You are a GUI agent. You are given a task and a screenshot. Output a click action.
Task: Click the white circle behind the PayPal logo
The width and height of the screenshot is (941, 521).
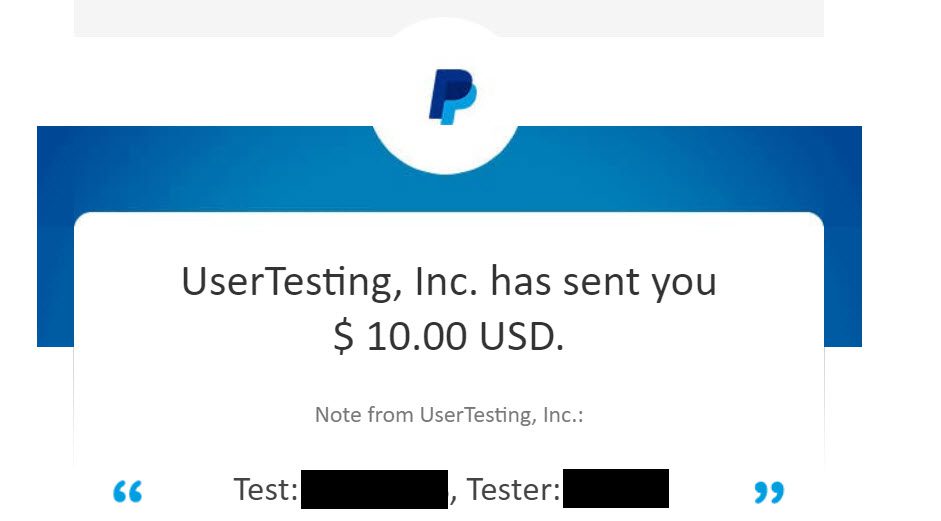click(x=445, y=96)
